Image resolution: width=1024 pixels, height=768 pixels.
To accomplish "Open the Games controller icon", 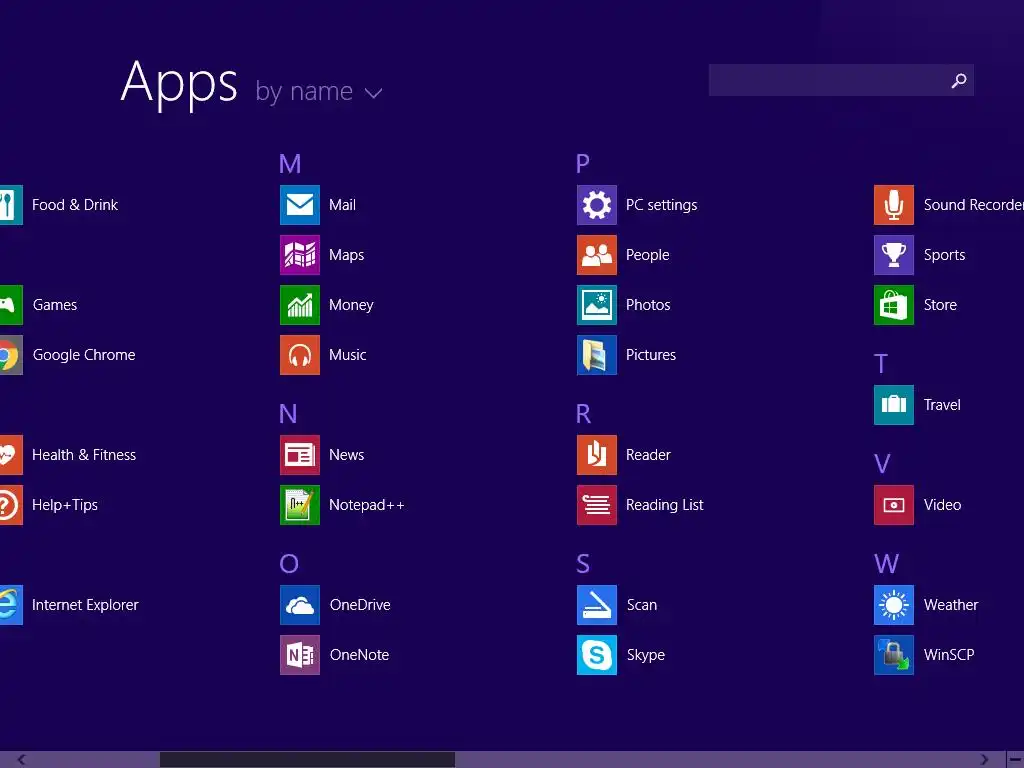I will click(11, 304).
